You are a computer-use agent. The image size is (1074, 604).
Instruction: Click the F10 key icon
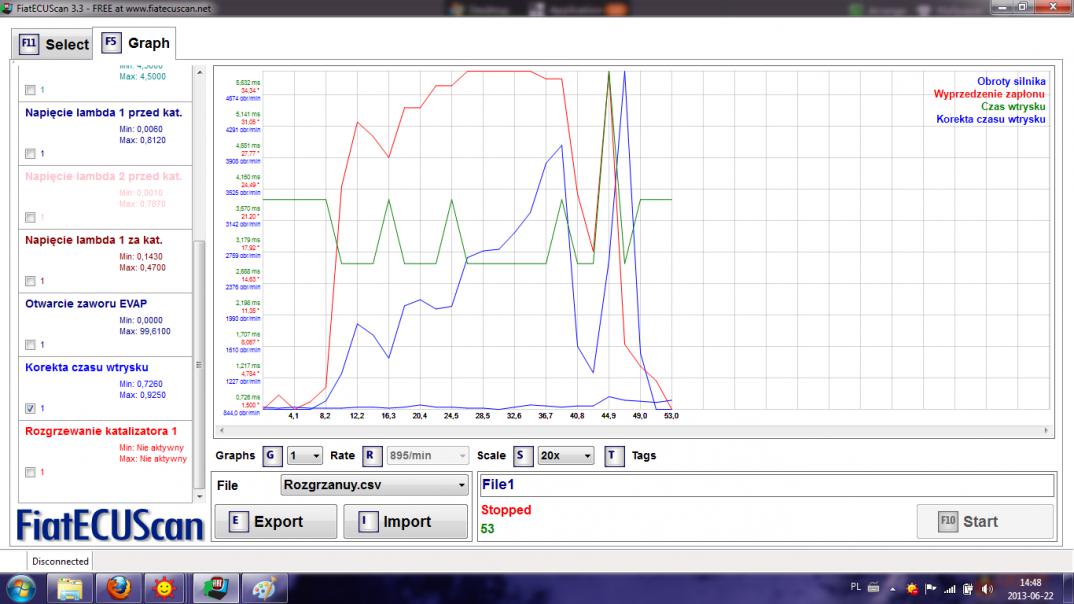click(947, 522)
